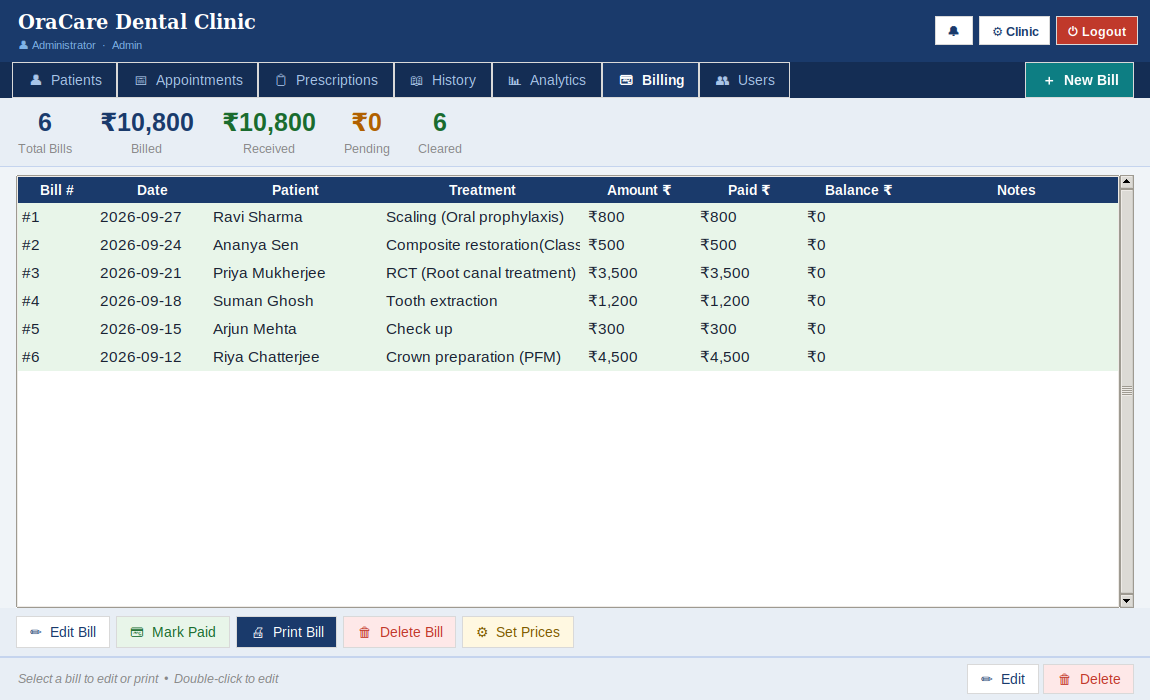Click Scaling (Oral prophylaxis) treatment cell
The width and height of the screenshot is (1150, 700).
click(475, 217)
